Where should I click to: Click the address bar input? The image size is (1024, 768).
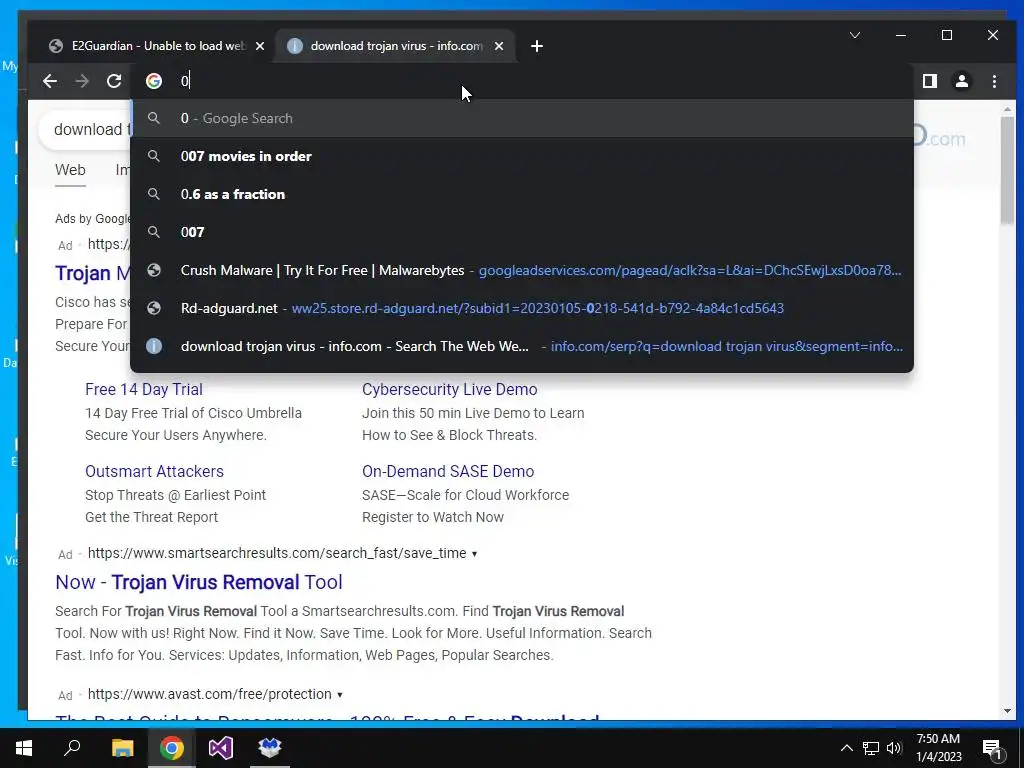(522, 81)
